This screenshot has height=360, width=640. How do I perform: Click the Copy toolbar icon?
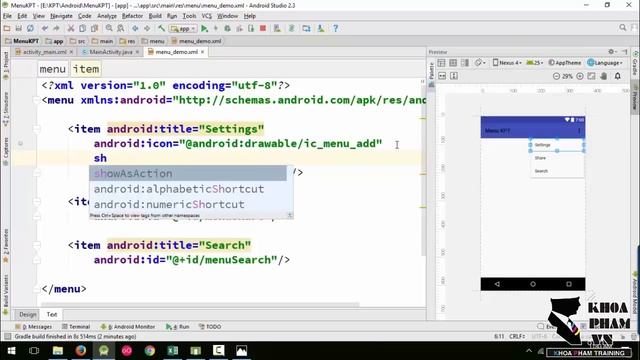coord(82,28)
